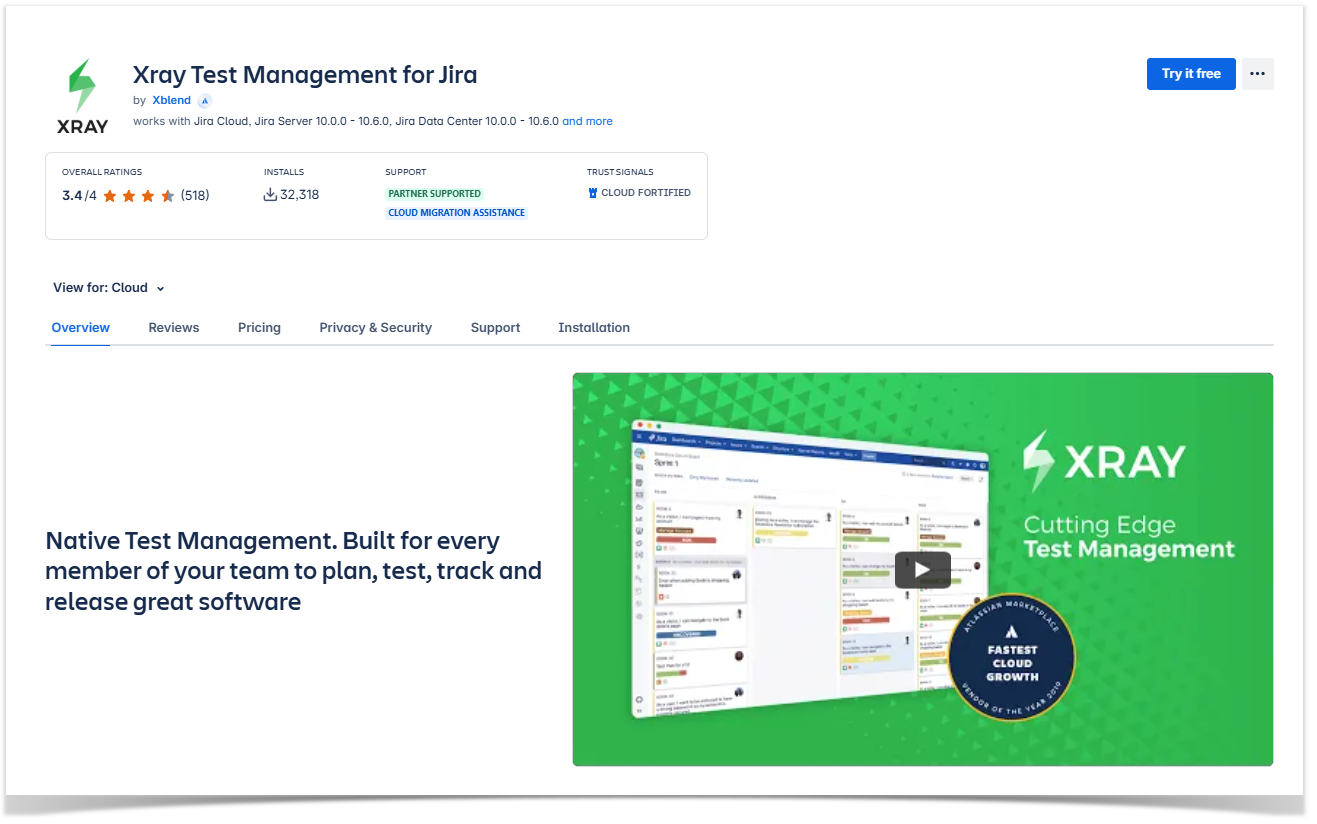Open the Support tab
The width and height of the screenshot is (1317, 824).
point(496,327)
